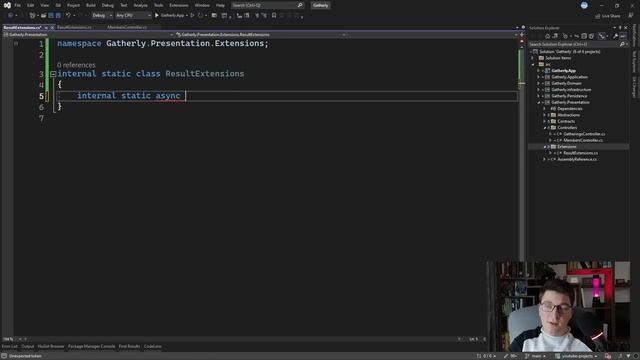Collapse the Gatherly.Presentation project
This screenshot has height=360, width=640.
pos(538,102)
